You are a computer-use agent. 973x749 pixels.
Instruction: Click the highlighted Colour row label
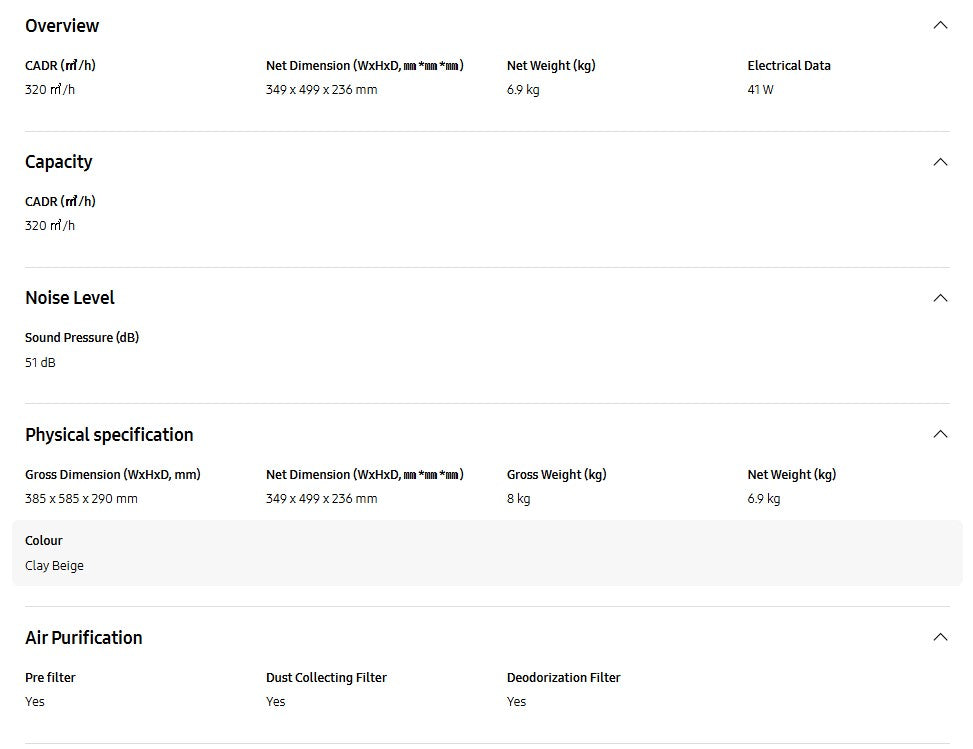[x=44, y=541]
